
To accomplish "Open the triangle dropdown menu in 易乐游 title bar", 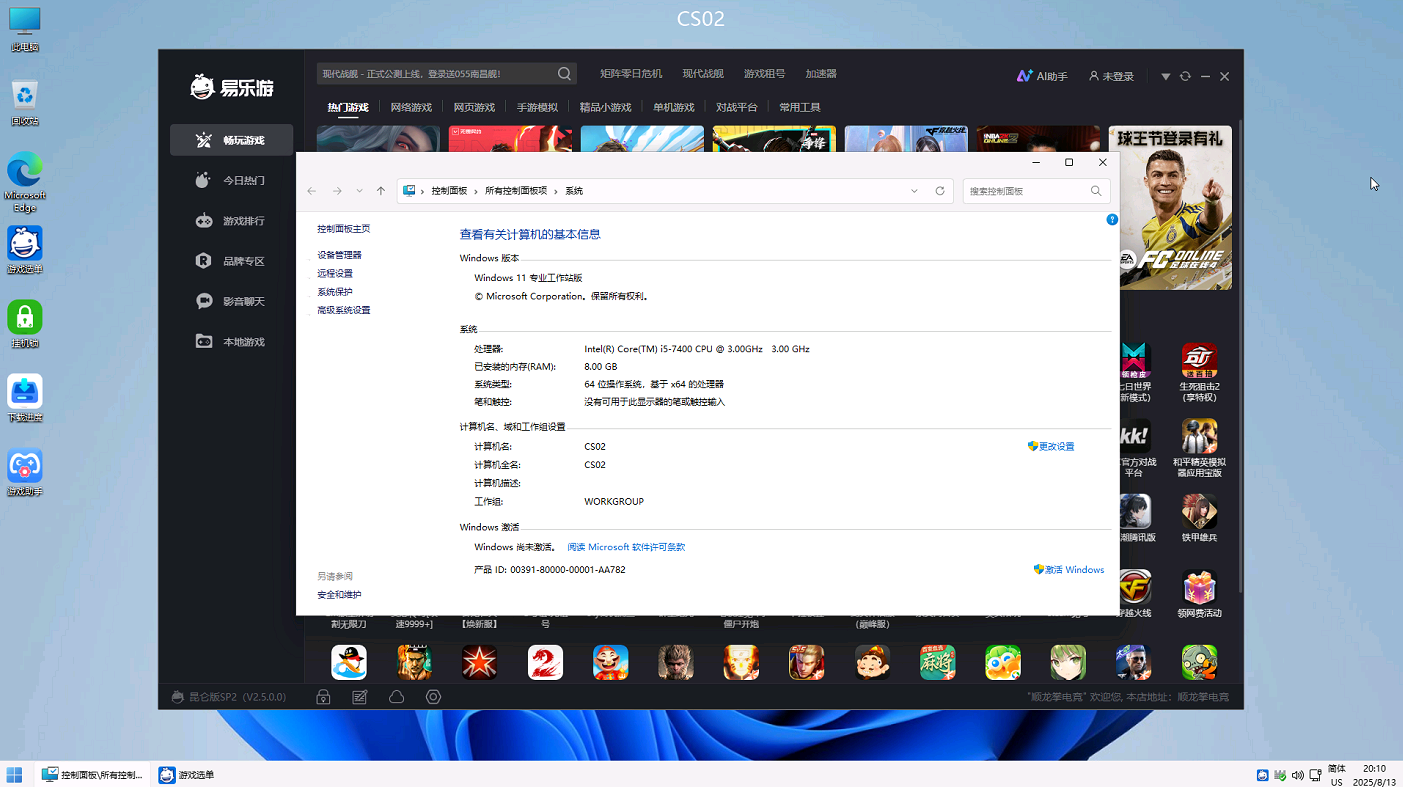I will [x=1165, y=76].
